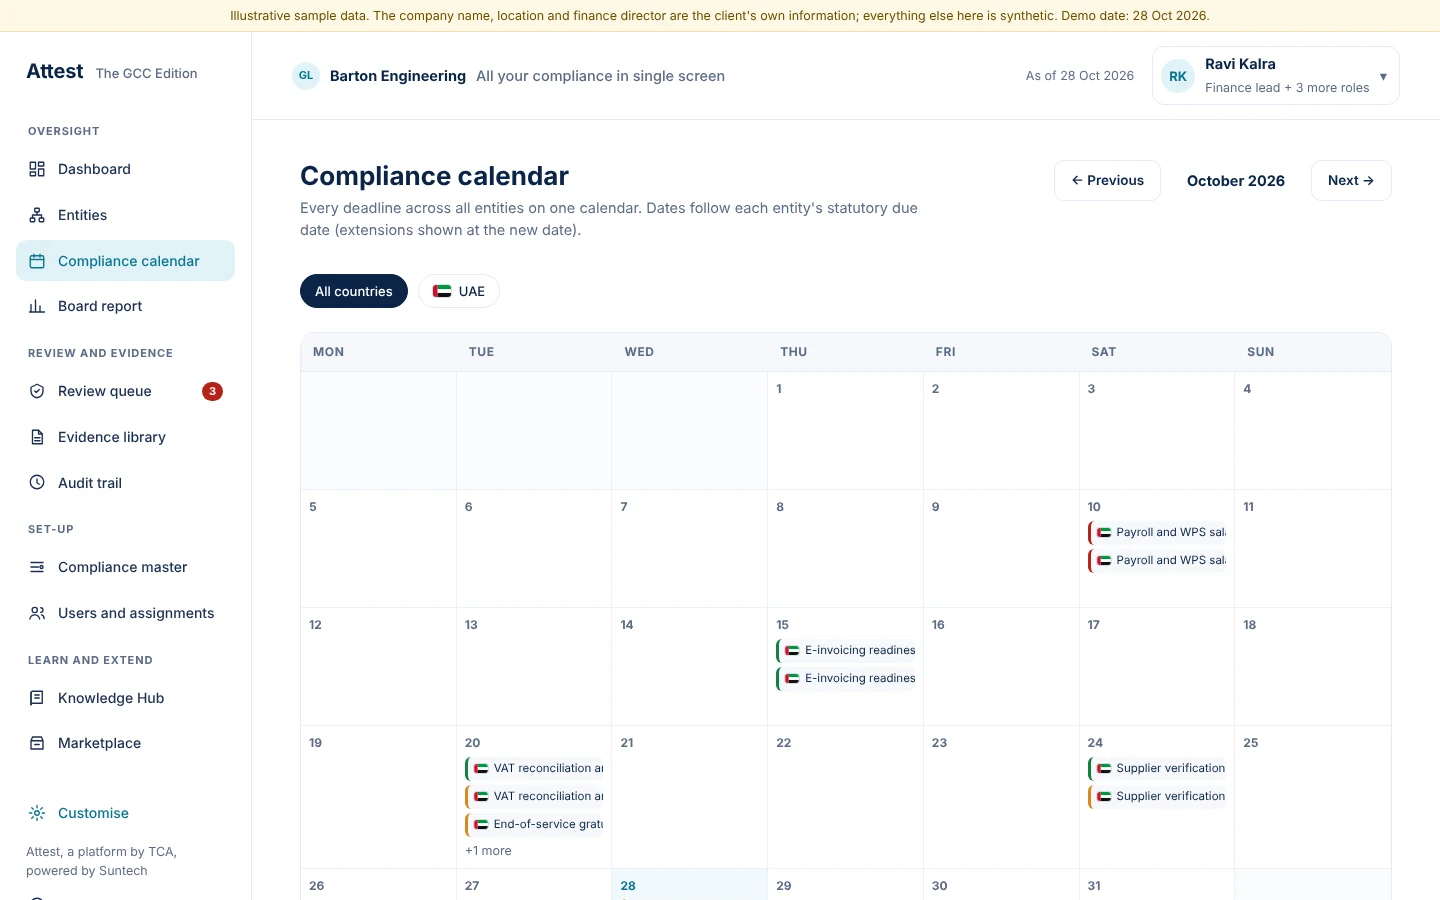Click the GL company avatar badge
Viewport: 1440px width, 900px height.
click(x=306, y=76)
